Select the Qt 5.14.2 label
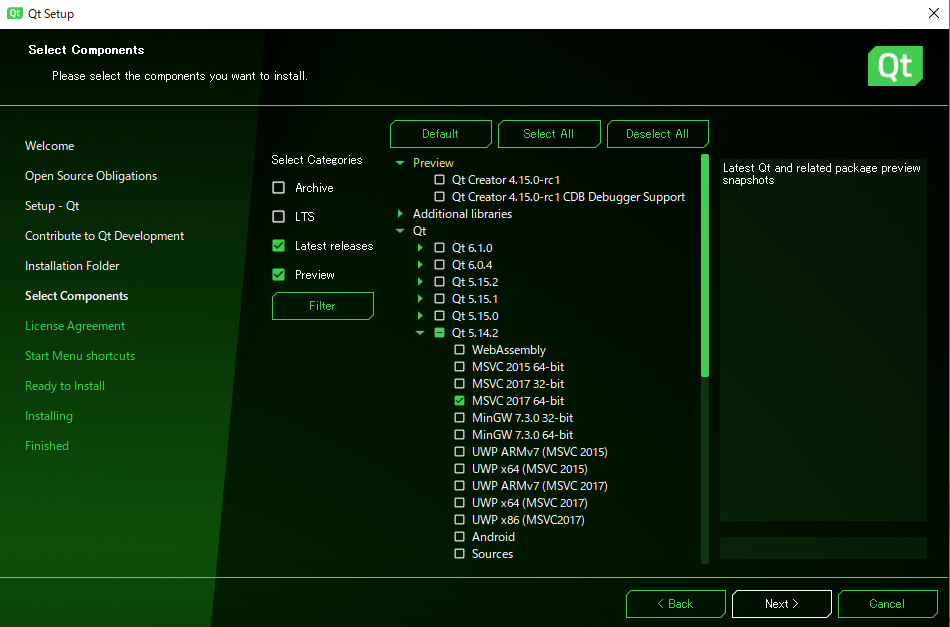 pyautogui.click(x=475, y=333)
